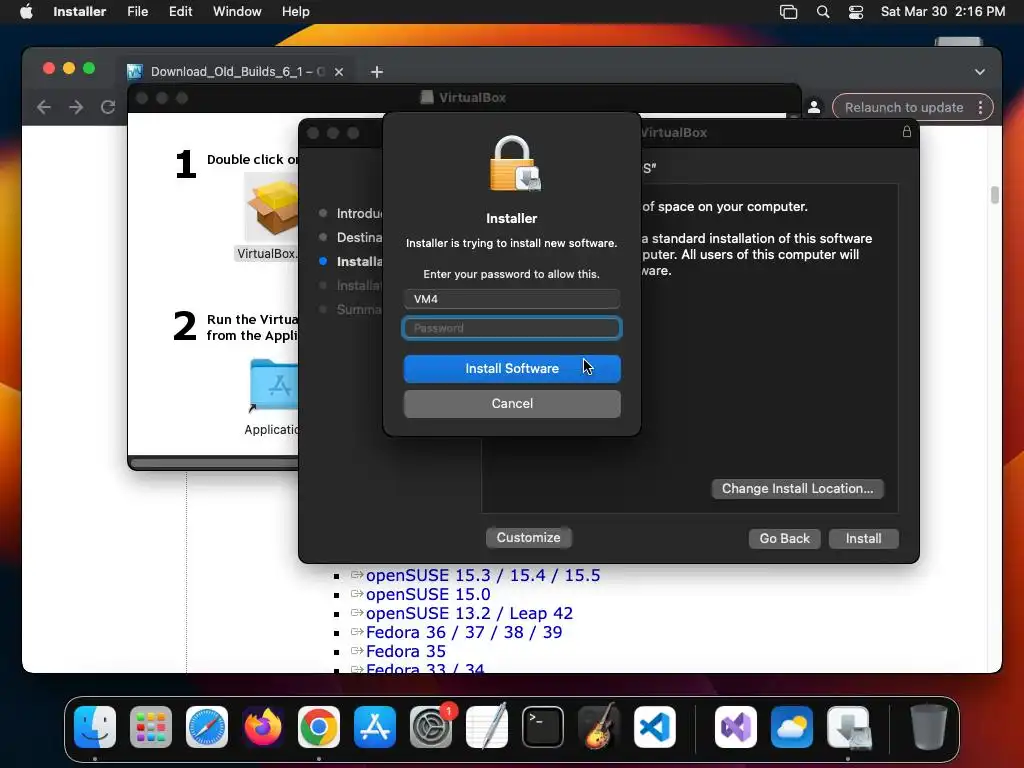This screenshot has height=768, width=1024.
Task: Click the Install button in VirtualBox installer
Action: (x=863, y=538)
